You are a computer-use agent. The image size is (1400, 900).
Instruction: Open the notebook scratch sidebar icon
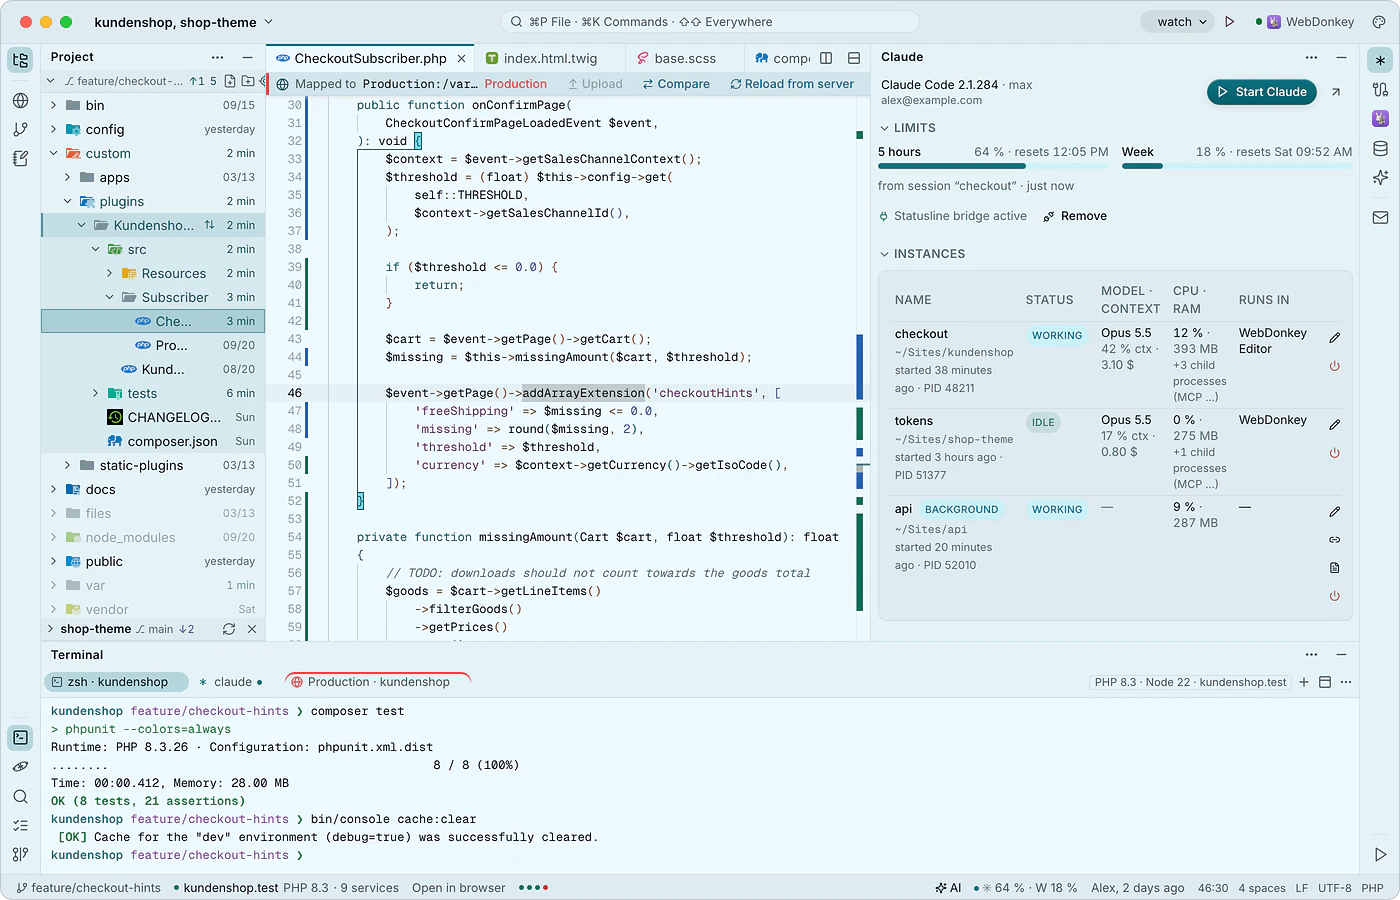click(20, 158)
